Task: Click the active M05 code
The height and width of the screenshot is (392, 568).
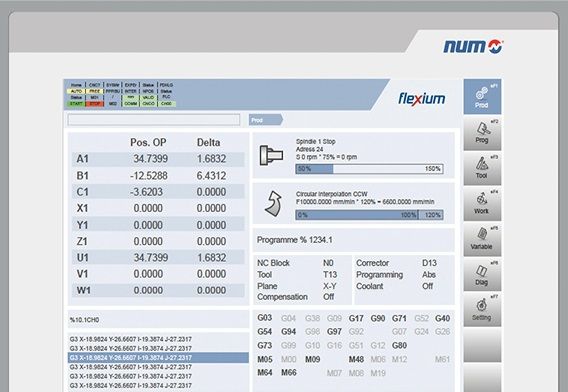Action: click(x=264, y=359)
